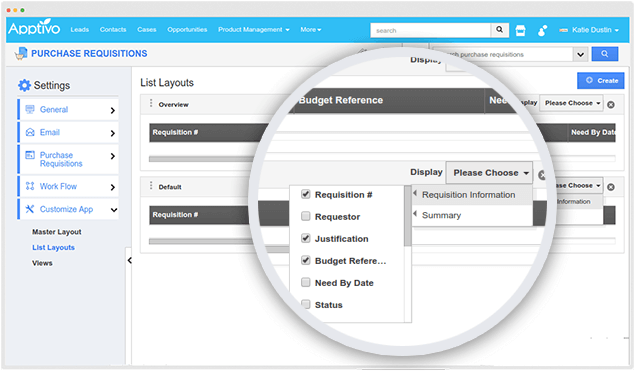Go to Cases in top navigation
The image size is (635, 371).
pyautogui.click(x=147, y=30)
